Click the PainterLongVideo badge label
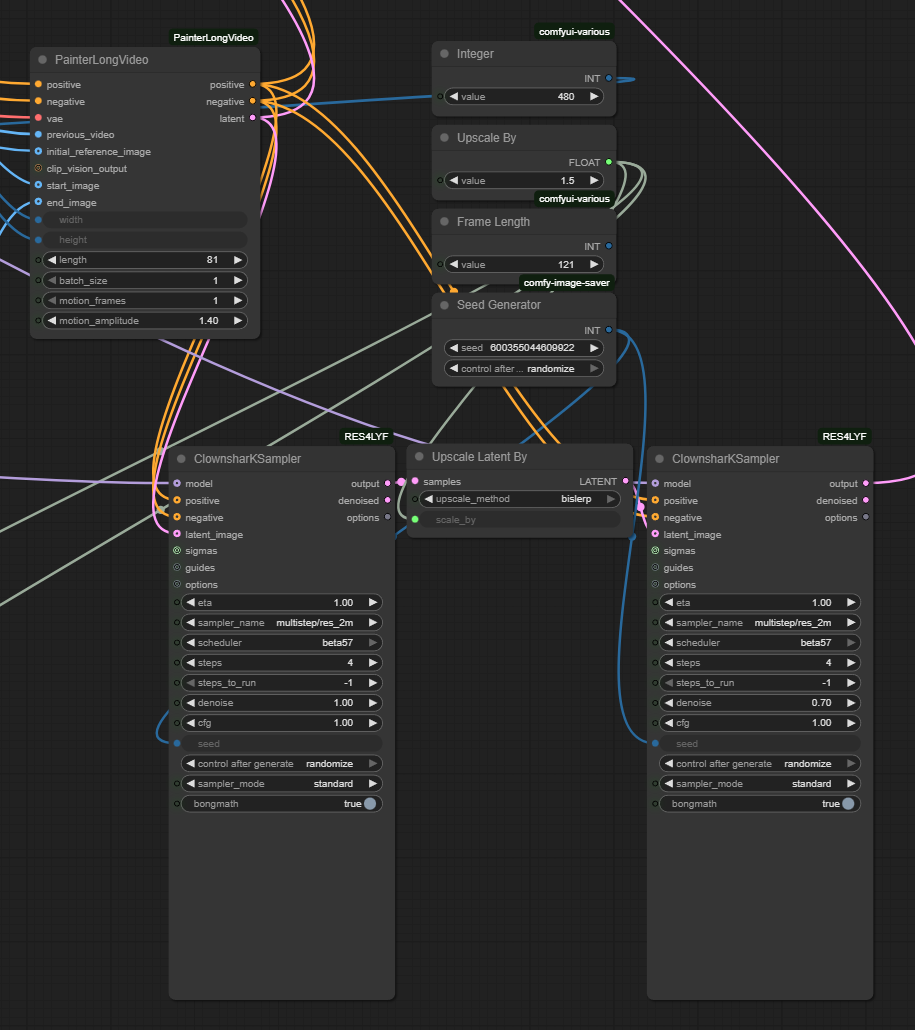 tap(213, 37)
